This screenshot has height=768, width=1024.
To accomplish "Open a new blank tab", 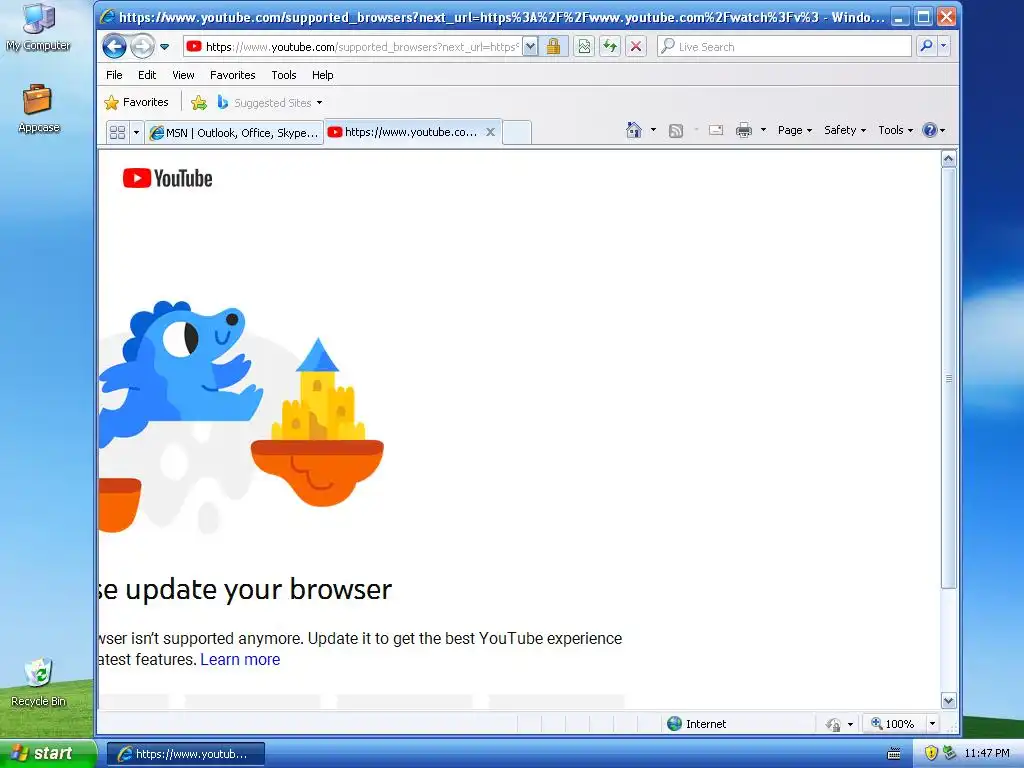I will [517, 133].
